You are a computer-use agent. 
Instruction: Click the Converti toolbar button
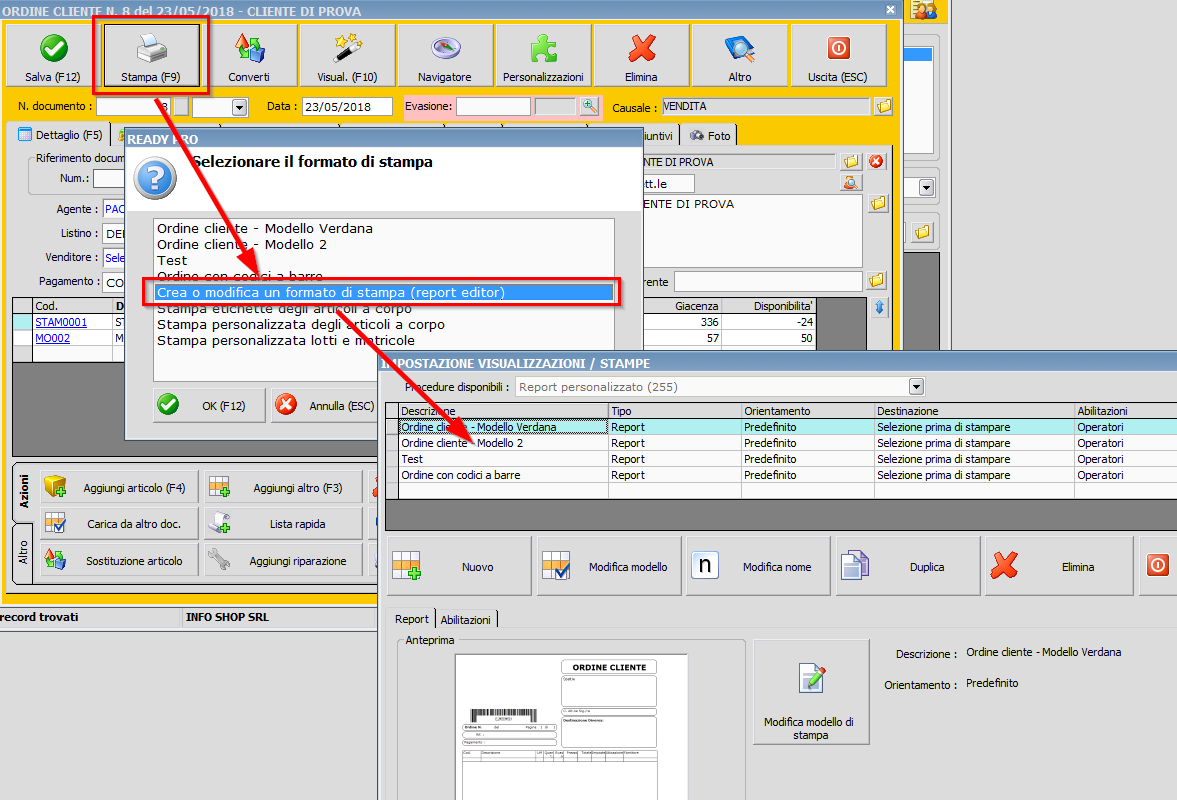[x=249, y=56]
